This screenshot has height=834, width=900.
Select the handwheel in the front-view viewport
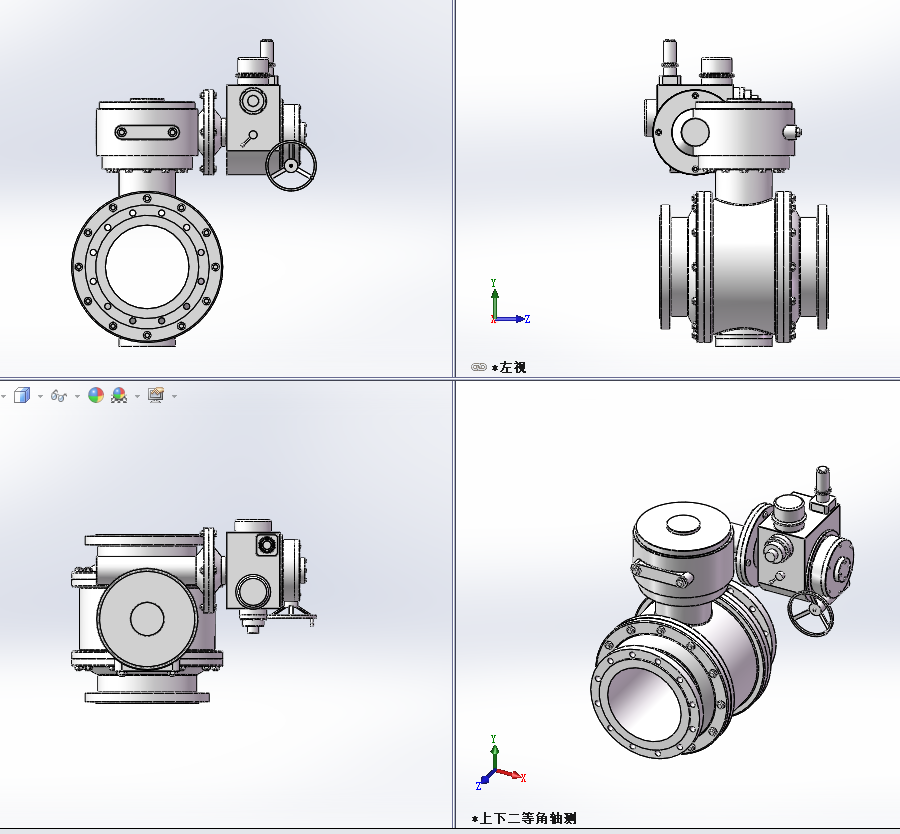(291, 166)
